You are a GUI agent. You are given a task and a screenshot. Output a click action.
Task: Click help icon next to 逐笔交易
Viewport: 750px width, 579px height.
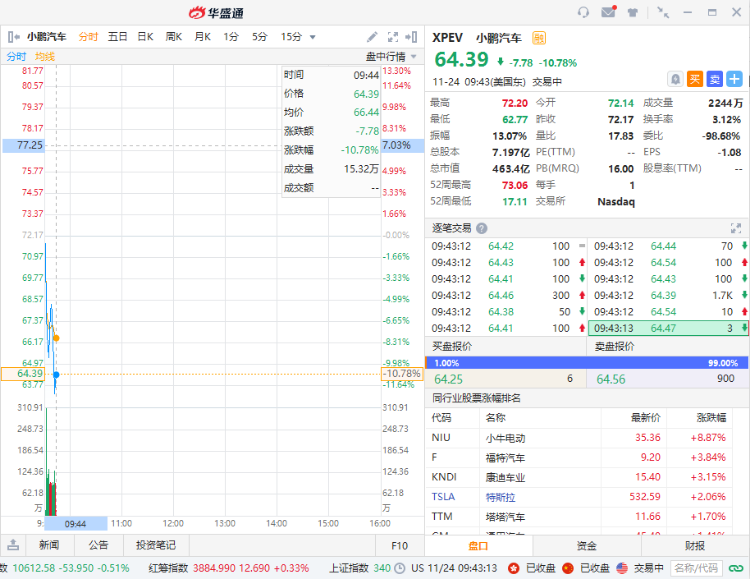coord(482,228)
